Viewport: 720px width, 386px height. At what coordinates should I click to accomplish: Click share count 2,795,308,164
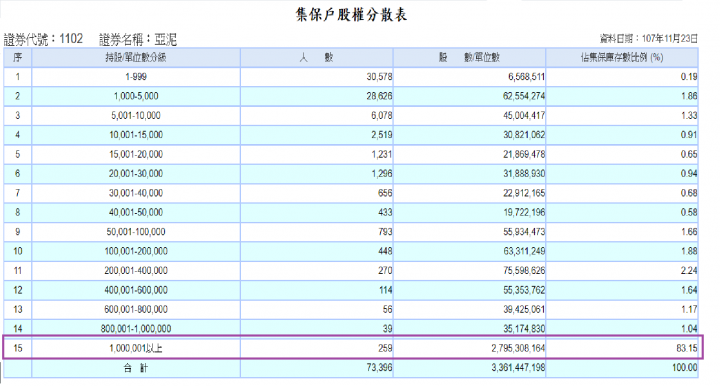[518, 348]
